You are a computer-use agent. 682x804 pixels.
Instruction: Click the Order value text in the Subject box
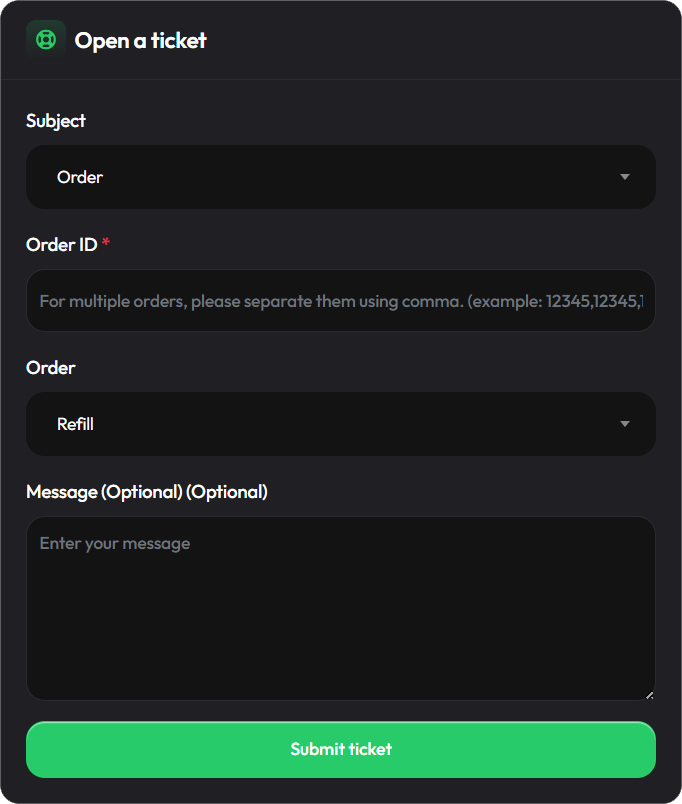(80, 177)
